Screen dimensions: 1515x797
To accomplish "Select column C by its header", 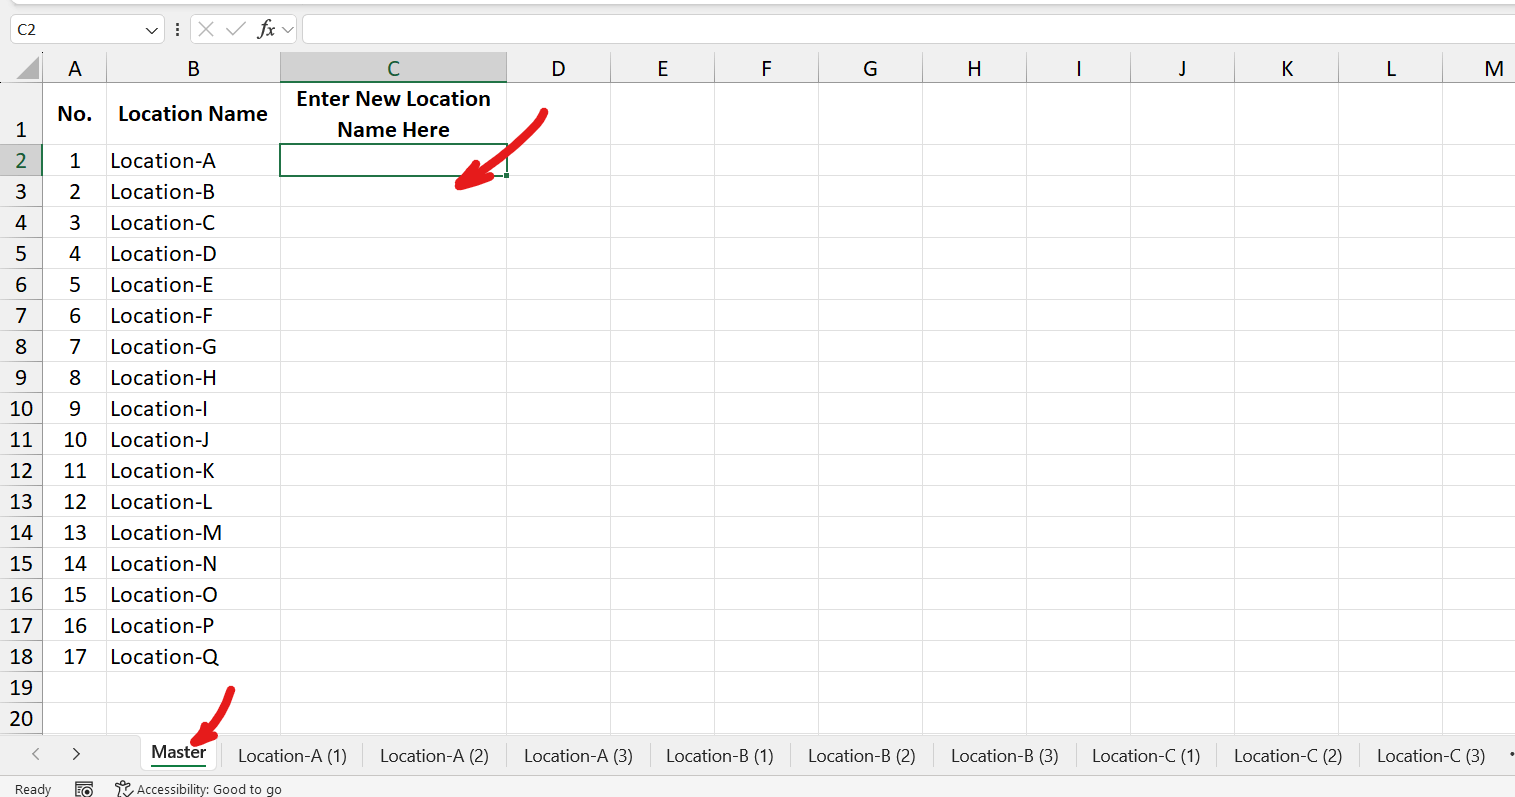I will click(x=393, y=67).
